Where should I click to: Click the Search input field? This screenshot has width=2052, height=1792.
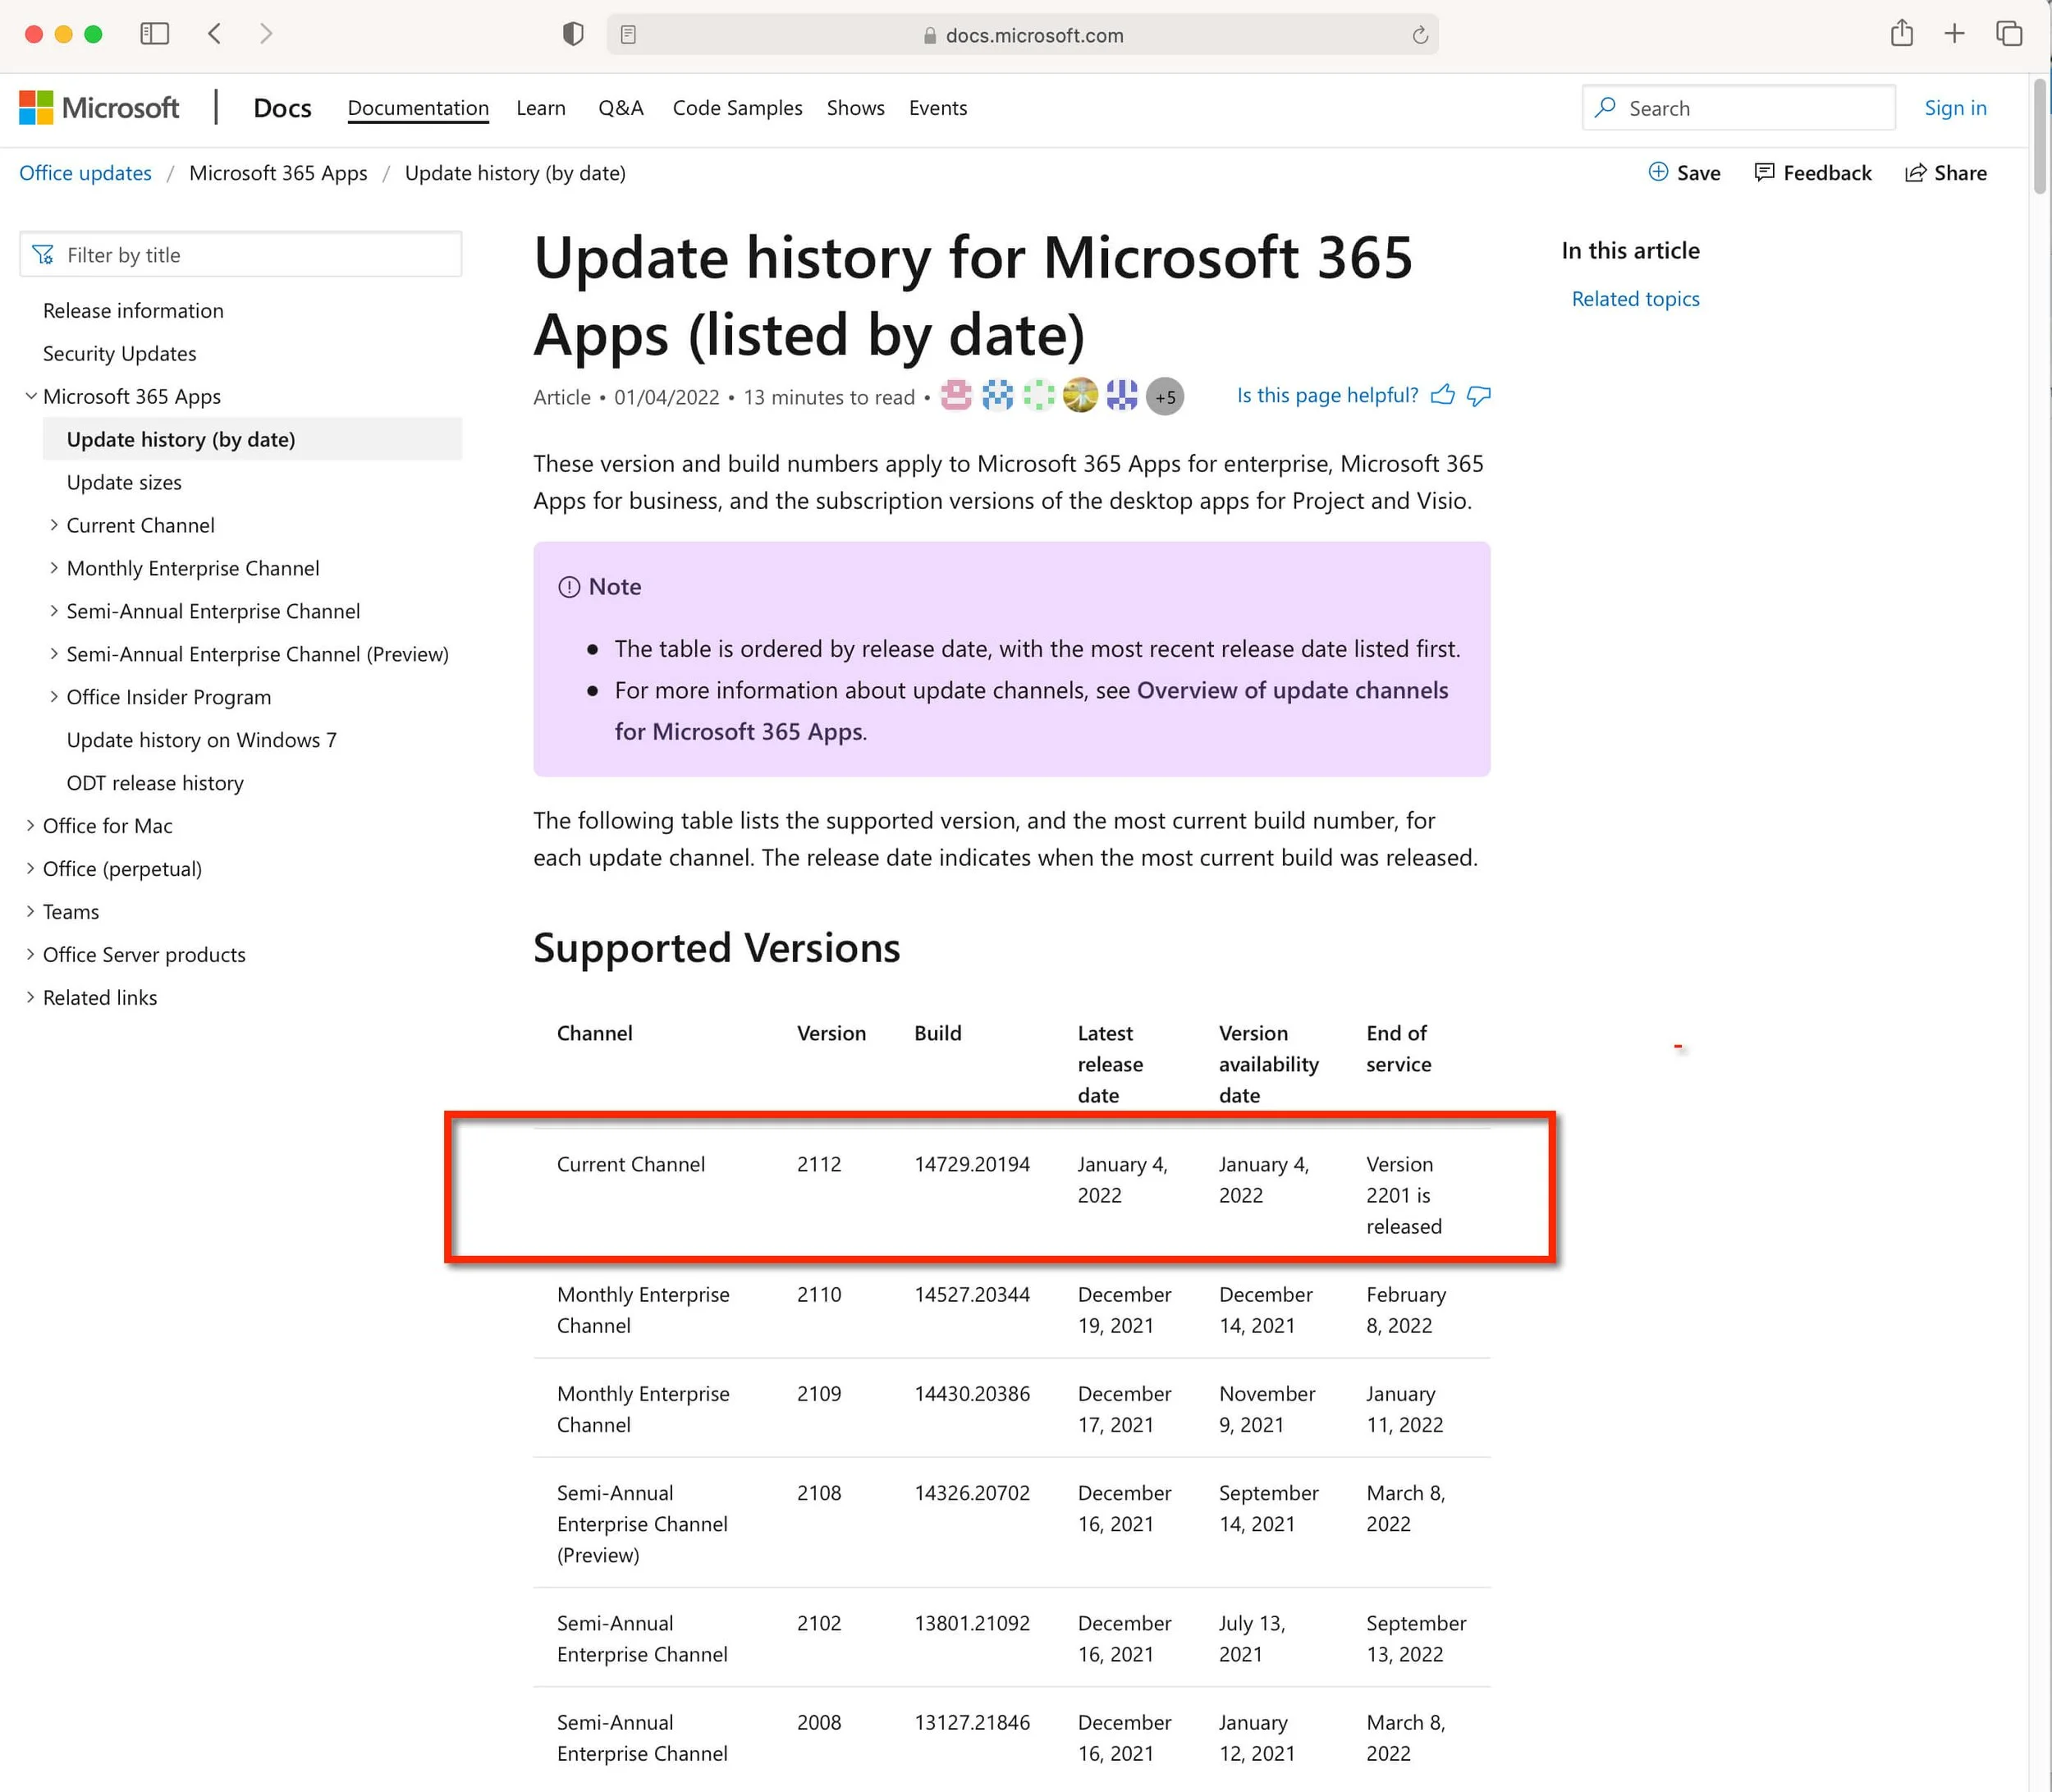click(x=1738, y=108)
